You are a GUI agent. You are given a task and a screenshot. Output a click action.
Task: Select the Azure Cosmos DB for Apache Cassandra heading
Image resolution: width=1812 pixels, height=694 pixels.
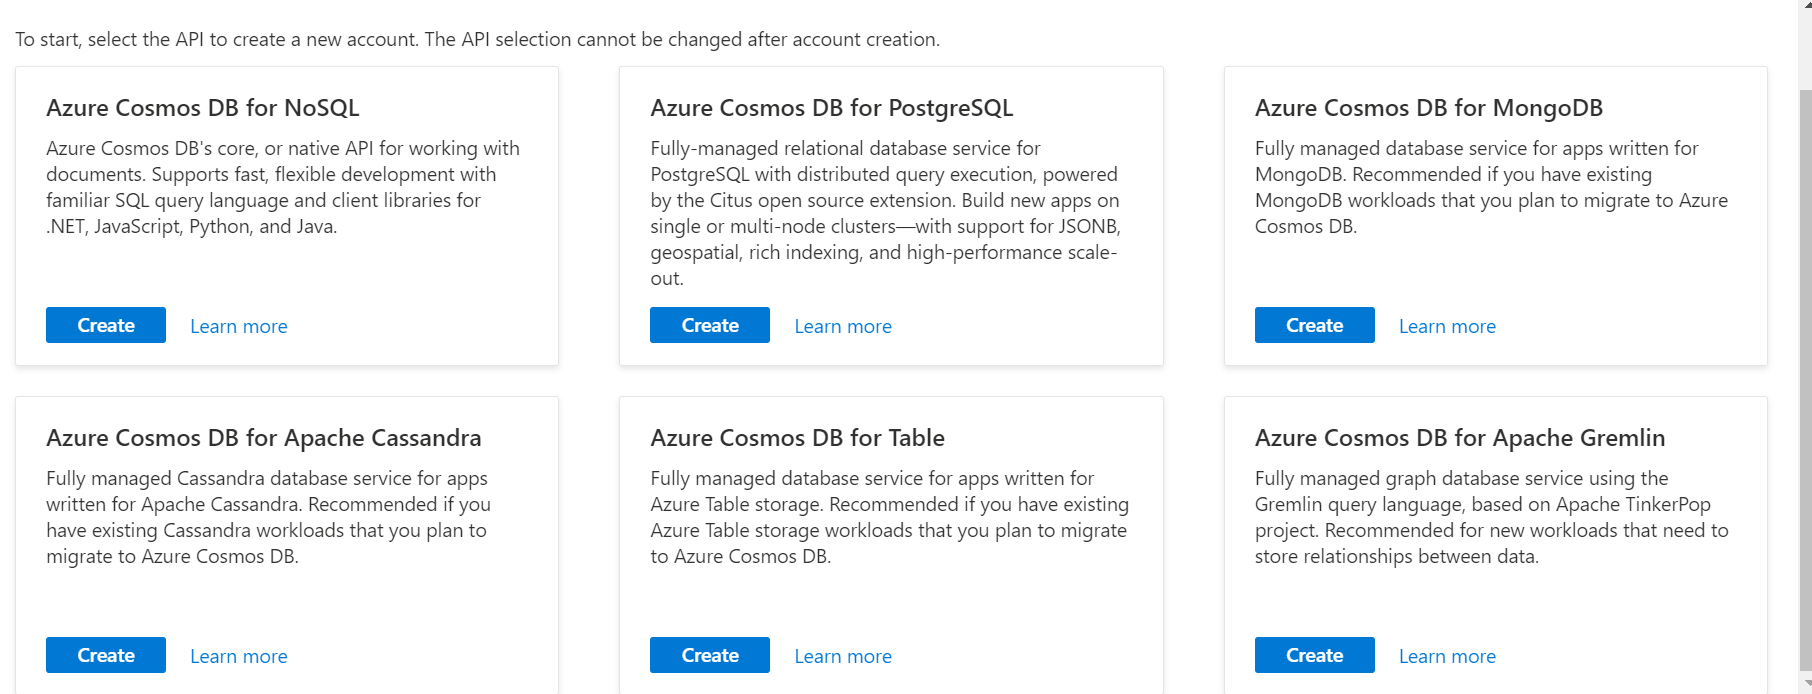264,438
